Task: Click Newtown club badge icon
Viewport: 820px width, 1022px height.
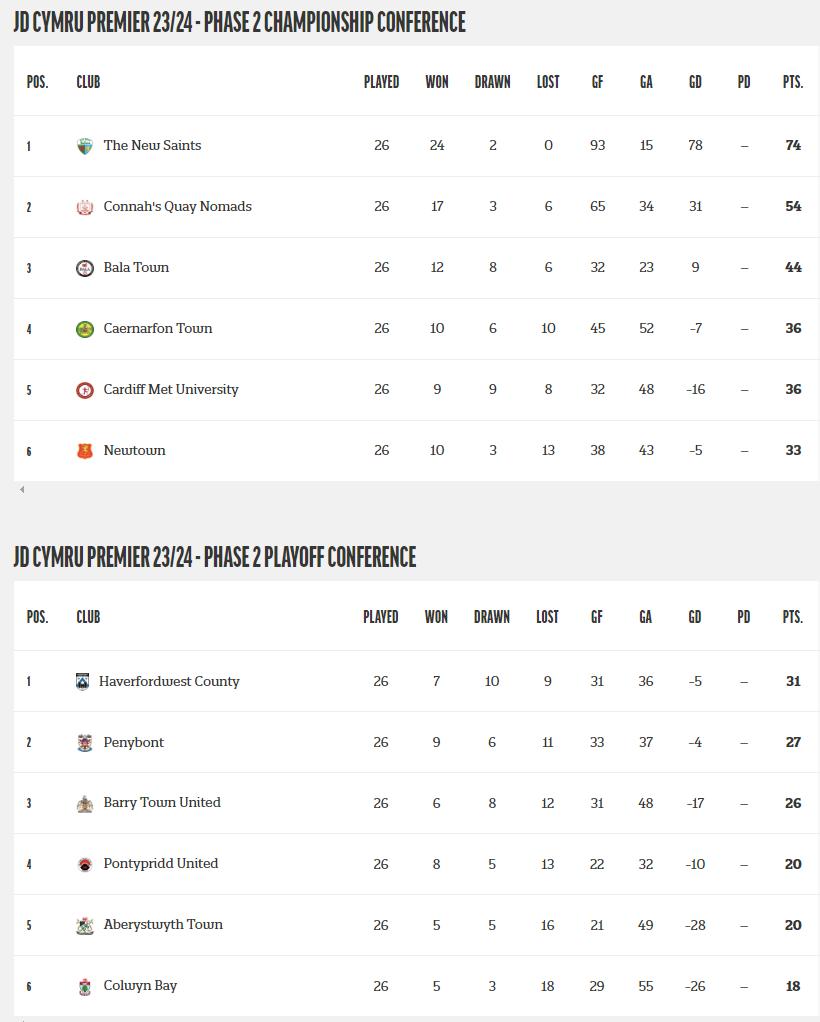Action: [x=85, y=451]
